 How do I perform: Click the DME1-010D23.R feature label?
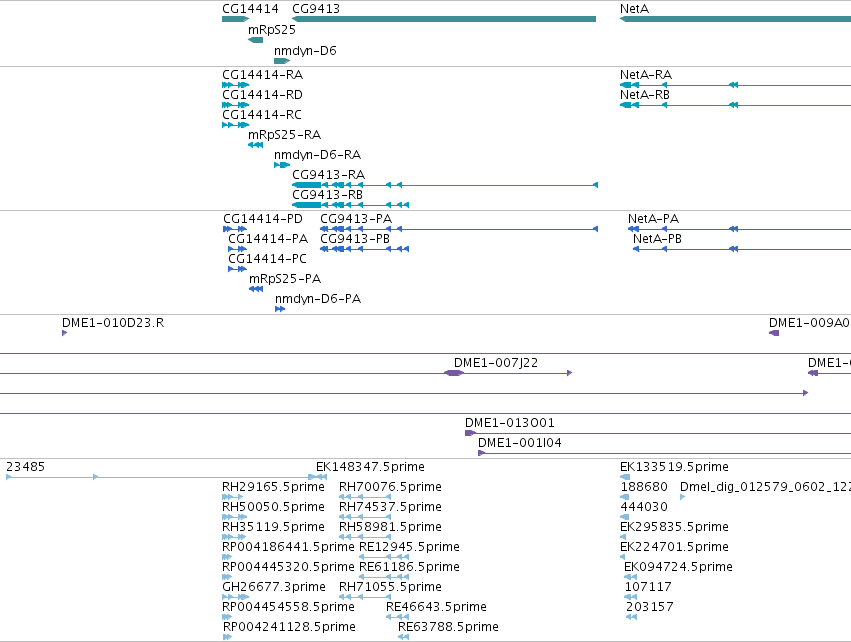point(113,323)
